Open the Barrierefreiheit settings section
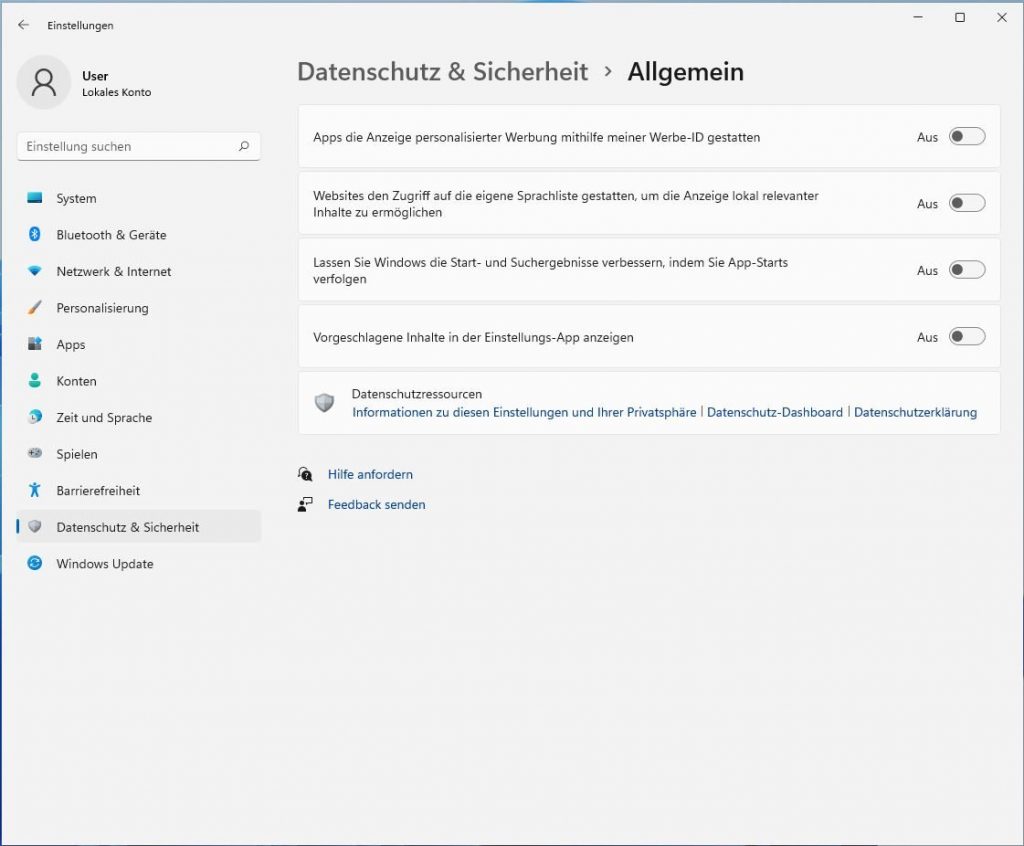1024x846 pixels. pyautogui.click(x=98, y=491)
